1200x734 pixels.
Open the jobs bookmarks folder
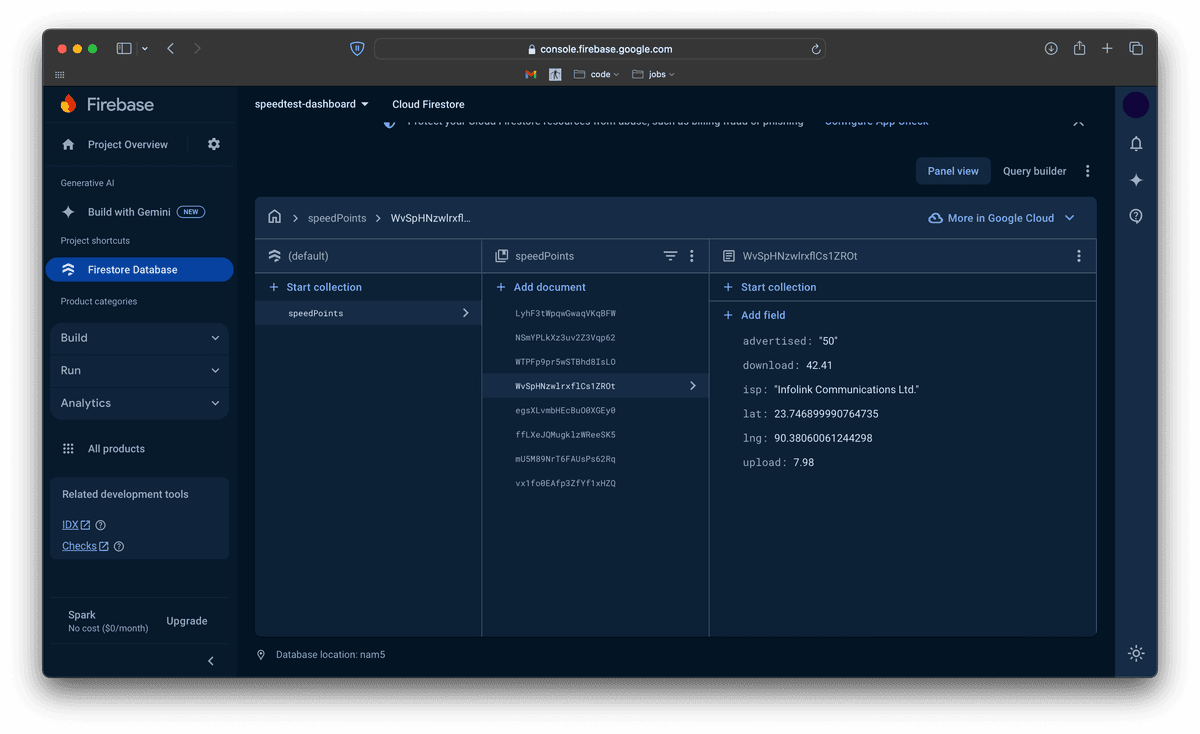click(x=654, y=74)
